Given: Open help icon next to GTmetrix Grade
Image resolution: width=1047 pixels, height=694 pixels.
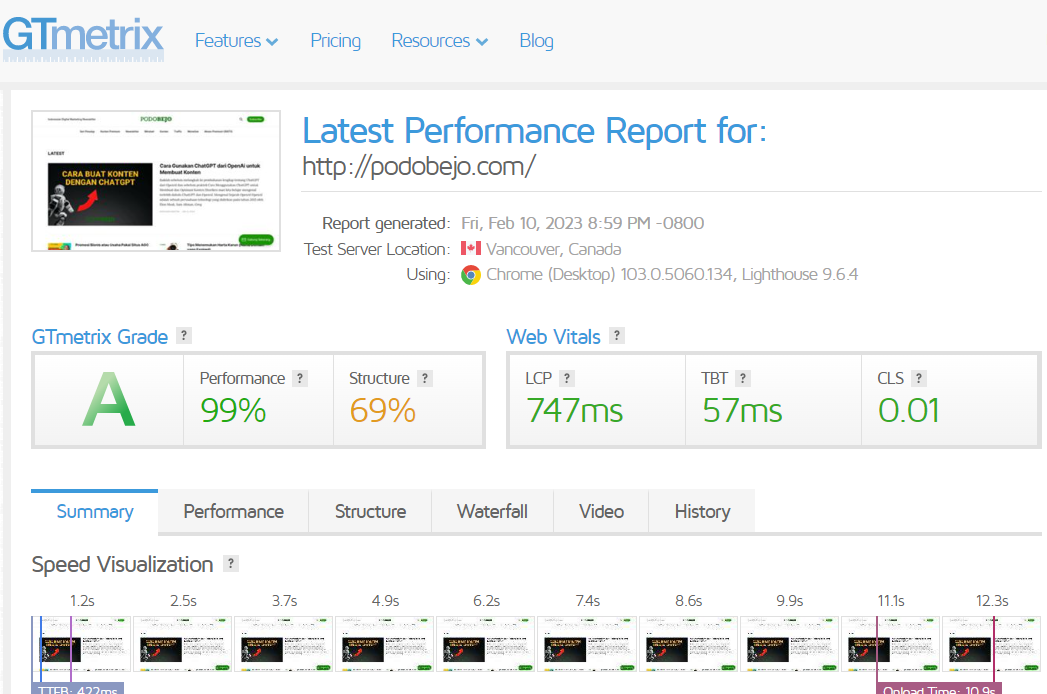Looking at the screenshot, I should [x=184, y=335].
